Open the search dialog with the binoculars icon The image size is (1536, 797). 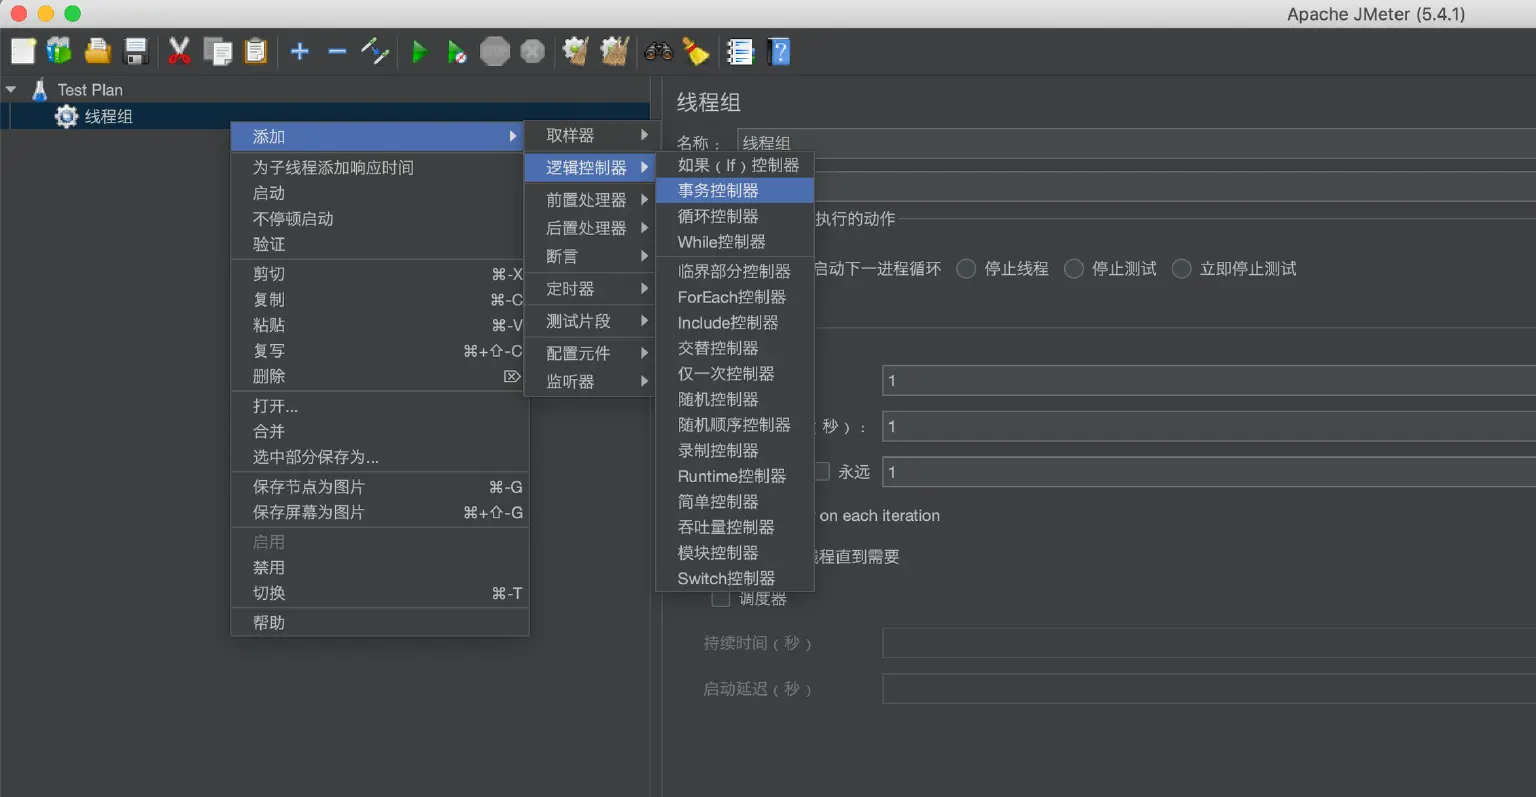(x=660, y=50)
